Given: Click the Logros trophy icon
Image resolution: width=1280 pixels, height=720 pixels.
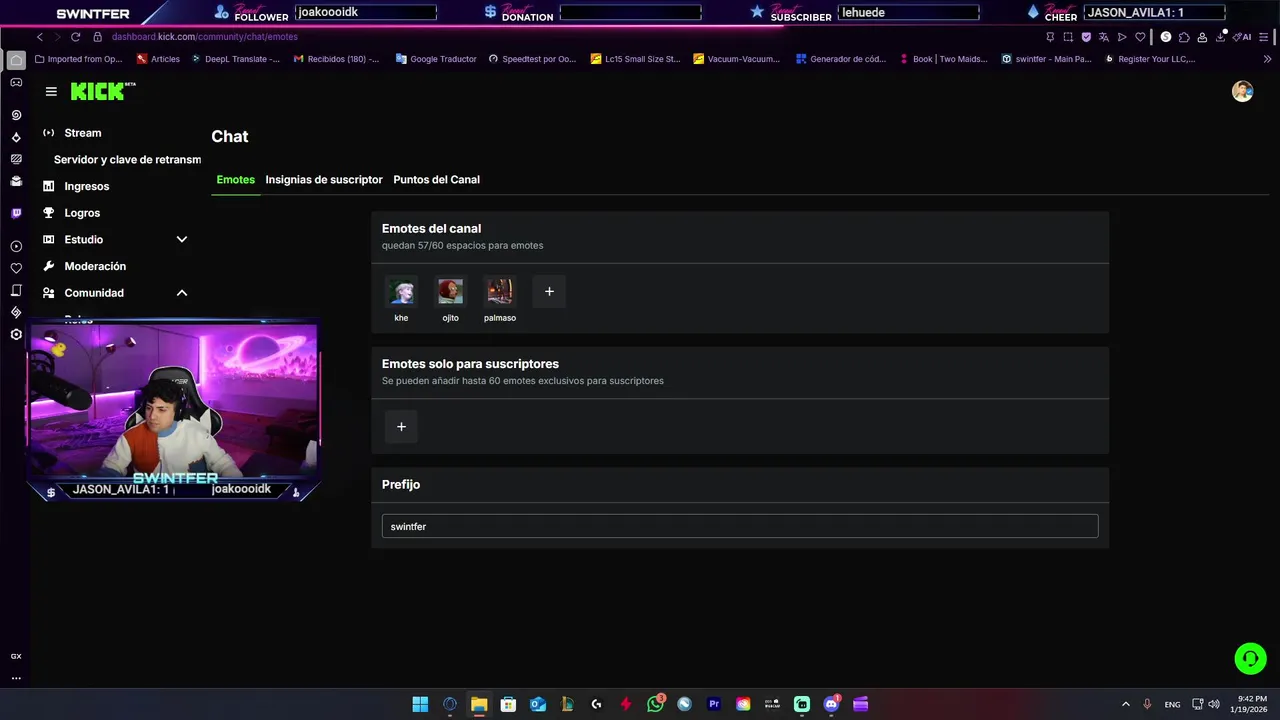Looking at the screenshot, I should [x=48, y=213].
